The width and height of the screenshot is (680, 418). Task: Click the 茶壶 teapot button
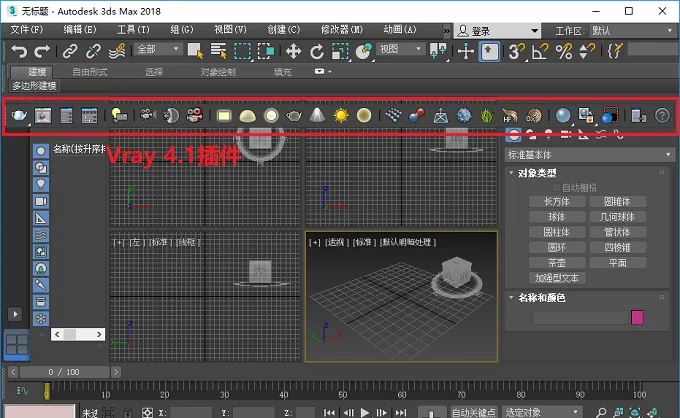557,263
